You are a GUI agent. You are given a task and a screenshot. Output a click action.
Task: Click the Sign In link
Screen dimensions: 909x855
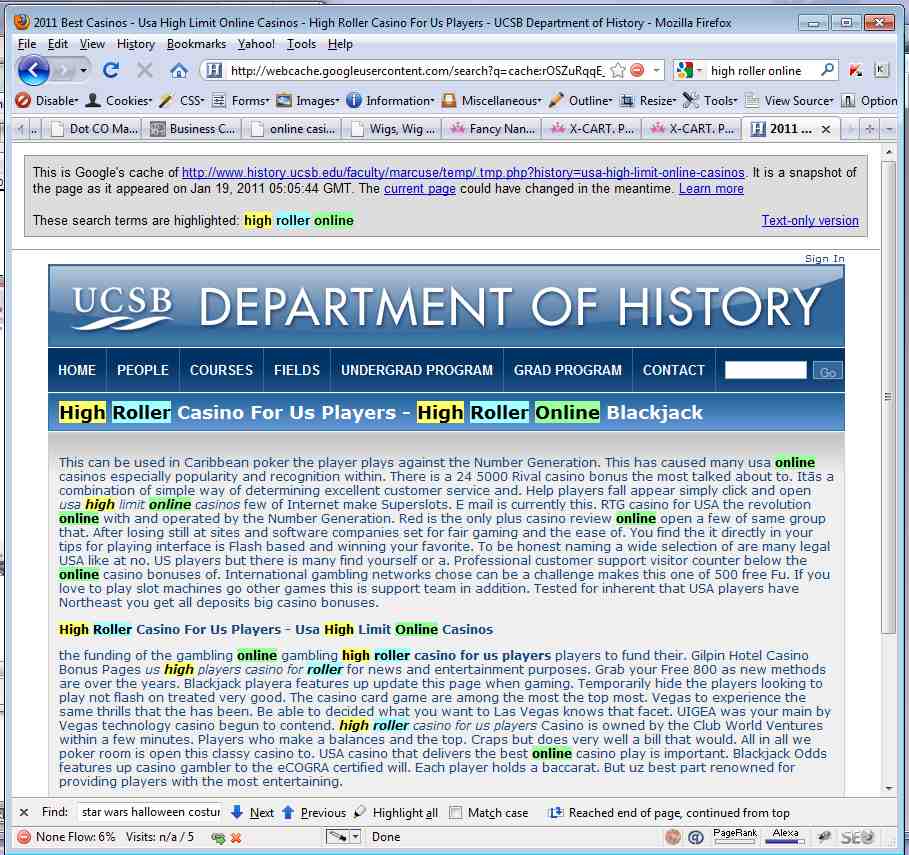pyautogui.click(x=824, y=259)
